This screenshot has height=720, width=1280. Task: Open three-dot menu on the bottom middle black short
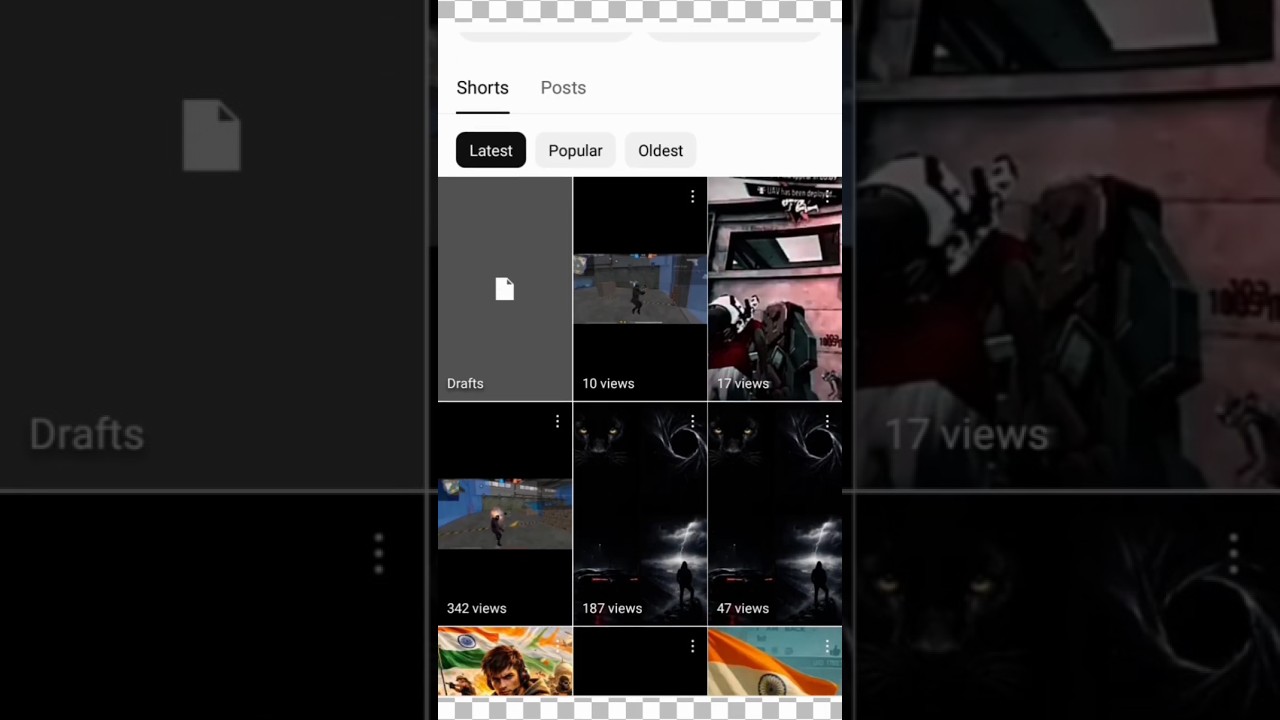click(x=692, y=647)
